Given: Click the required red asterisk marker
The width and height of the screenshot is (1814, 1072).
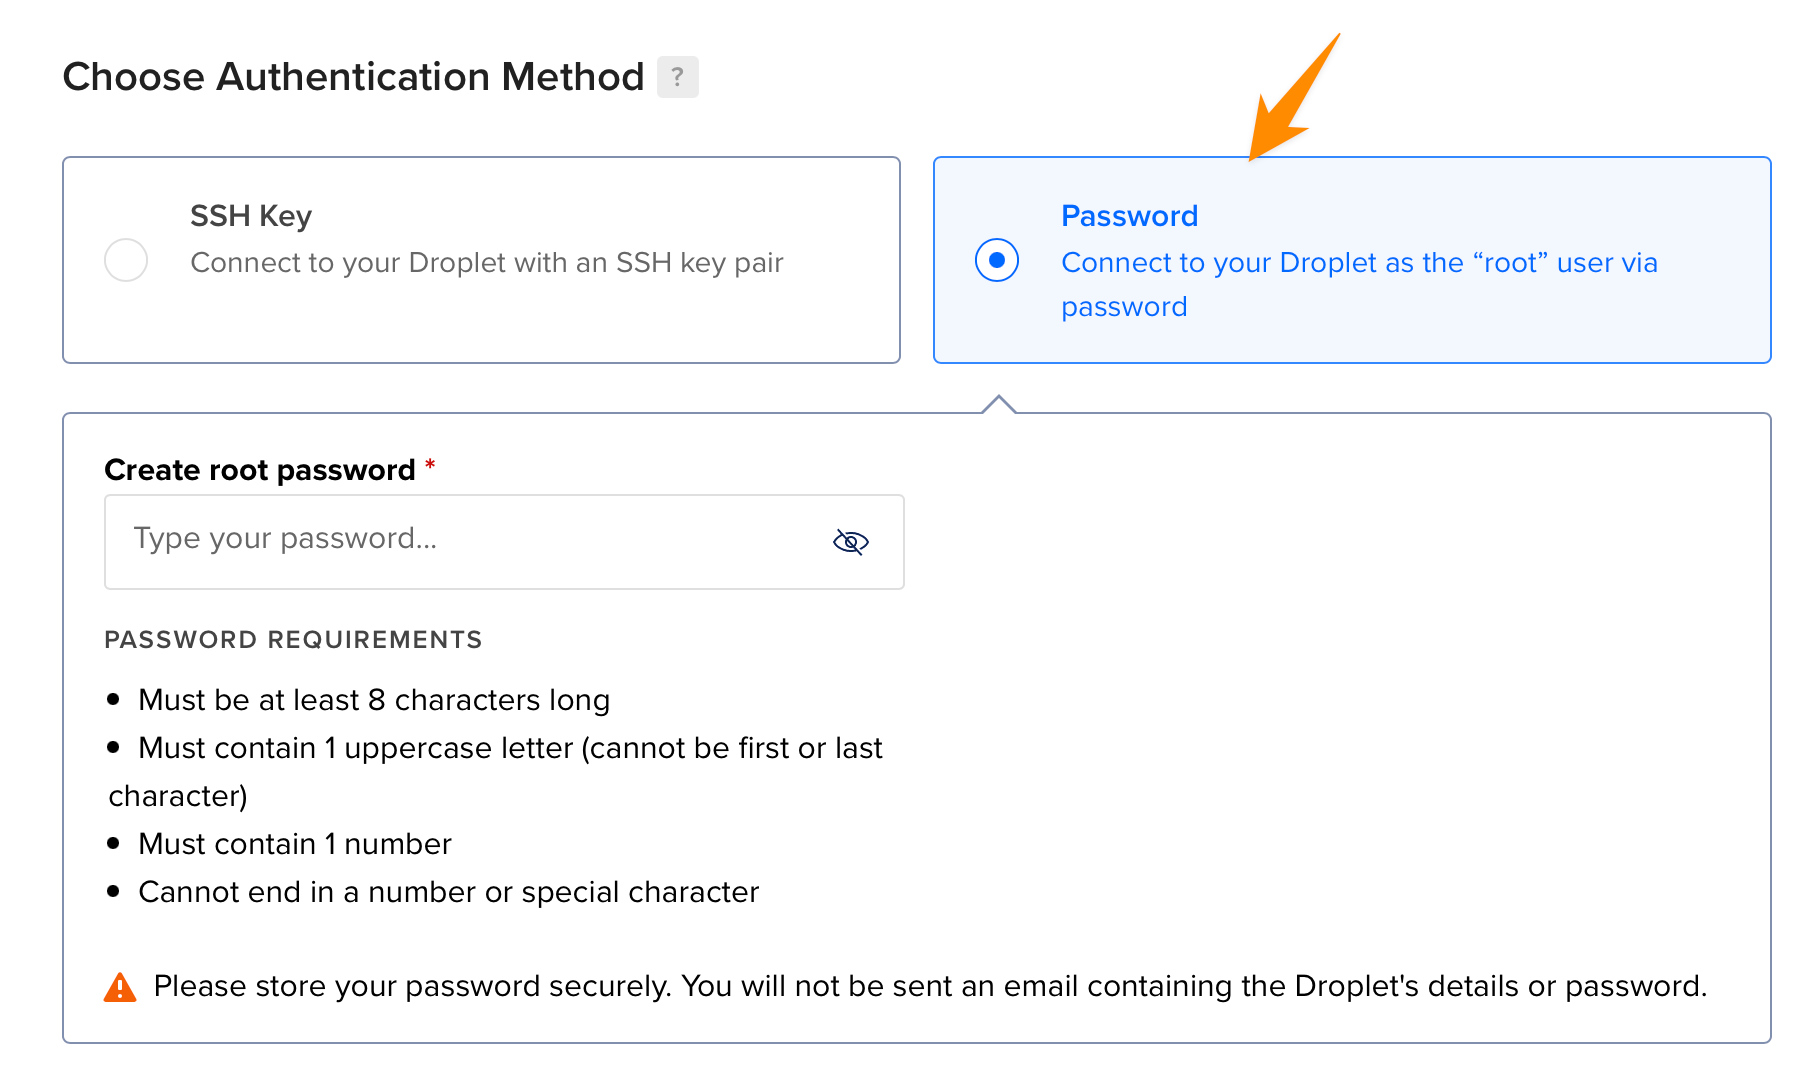Looking at the screenshot, I should coord(430,465).
